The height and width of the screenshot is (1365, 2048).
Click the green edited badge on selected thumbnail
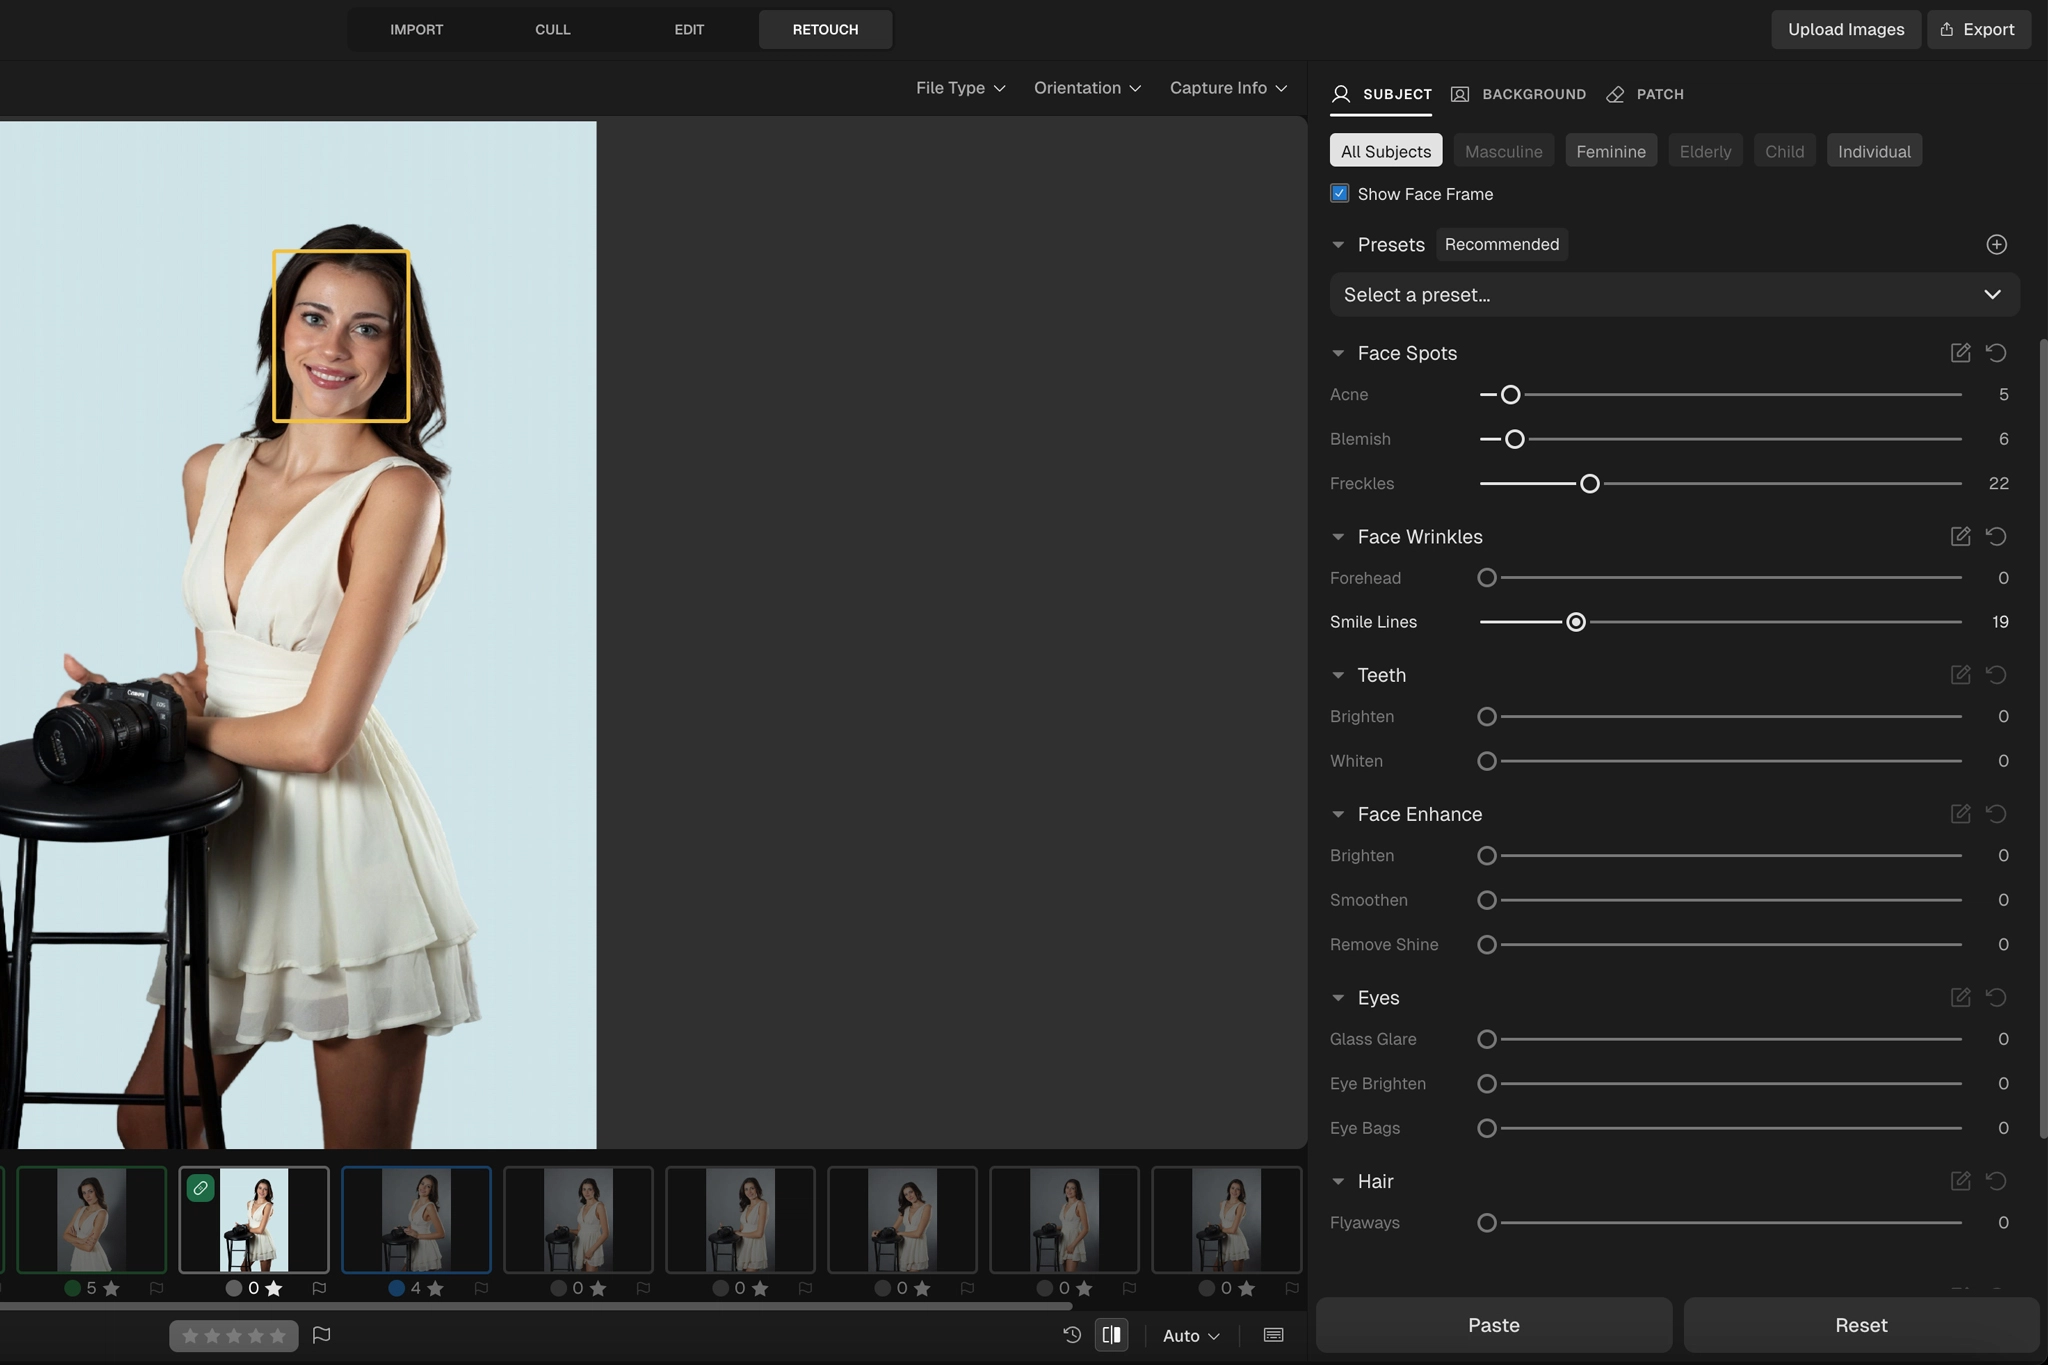pyautogui.click(x=200, y=1188)
